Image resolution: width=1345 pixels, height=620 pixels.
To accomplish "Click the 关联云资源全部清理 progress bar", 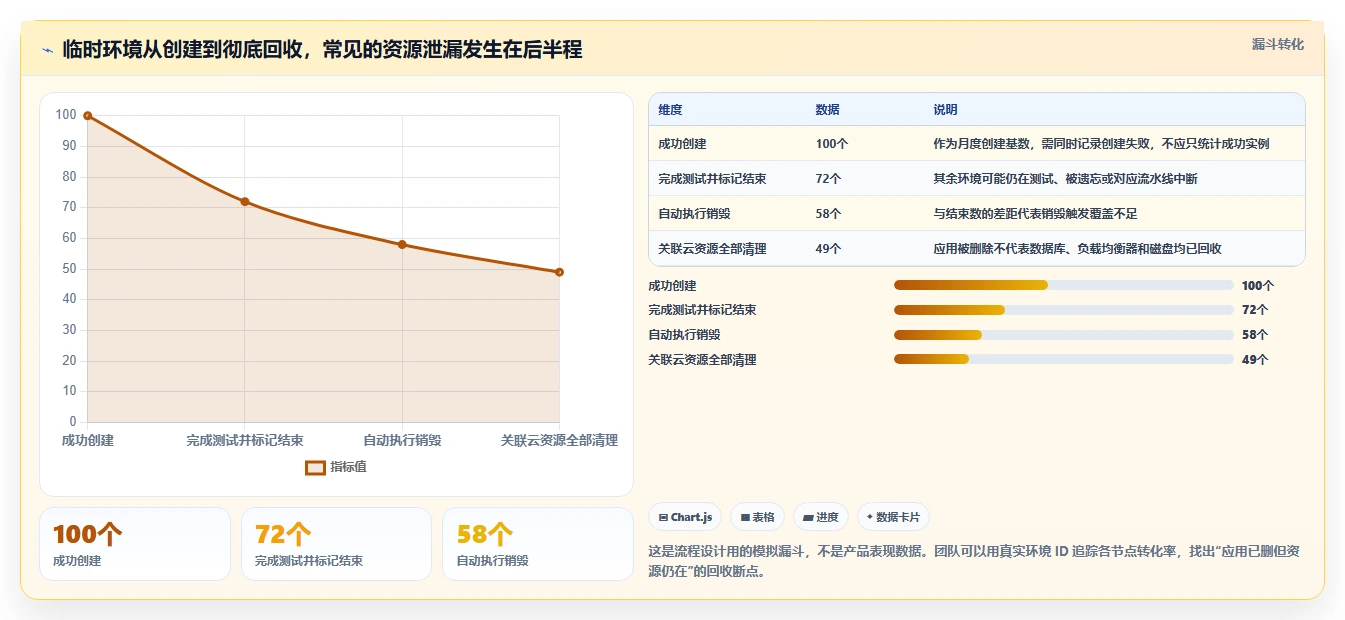I will click(x=1063, y=360).
